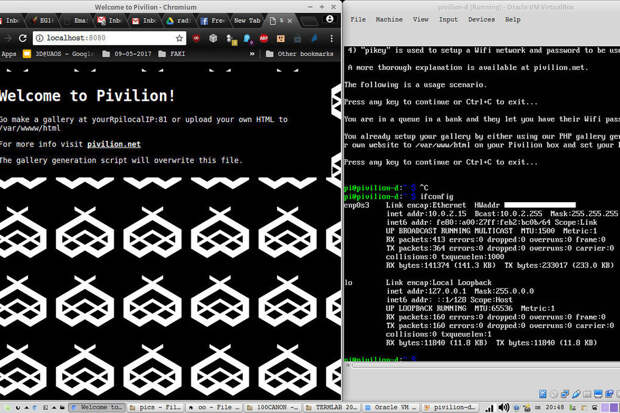Open the Chromium three-dot menu
This screenshot has height=413, width=620.
331,38
